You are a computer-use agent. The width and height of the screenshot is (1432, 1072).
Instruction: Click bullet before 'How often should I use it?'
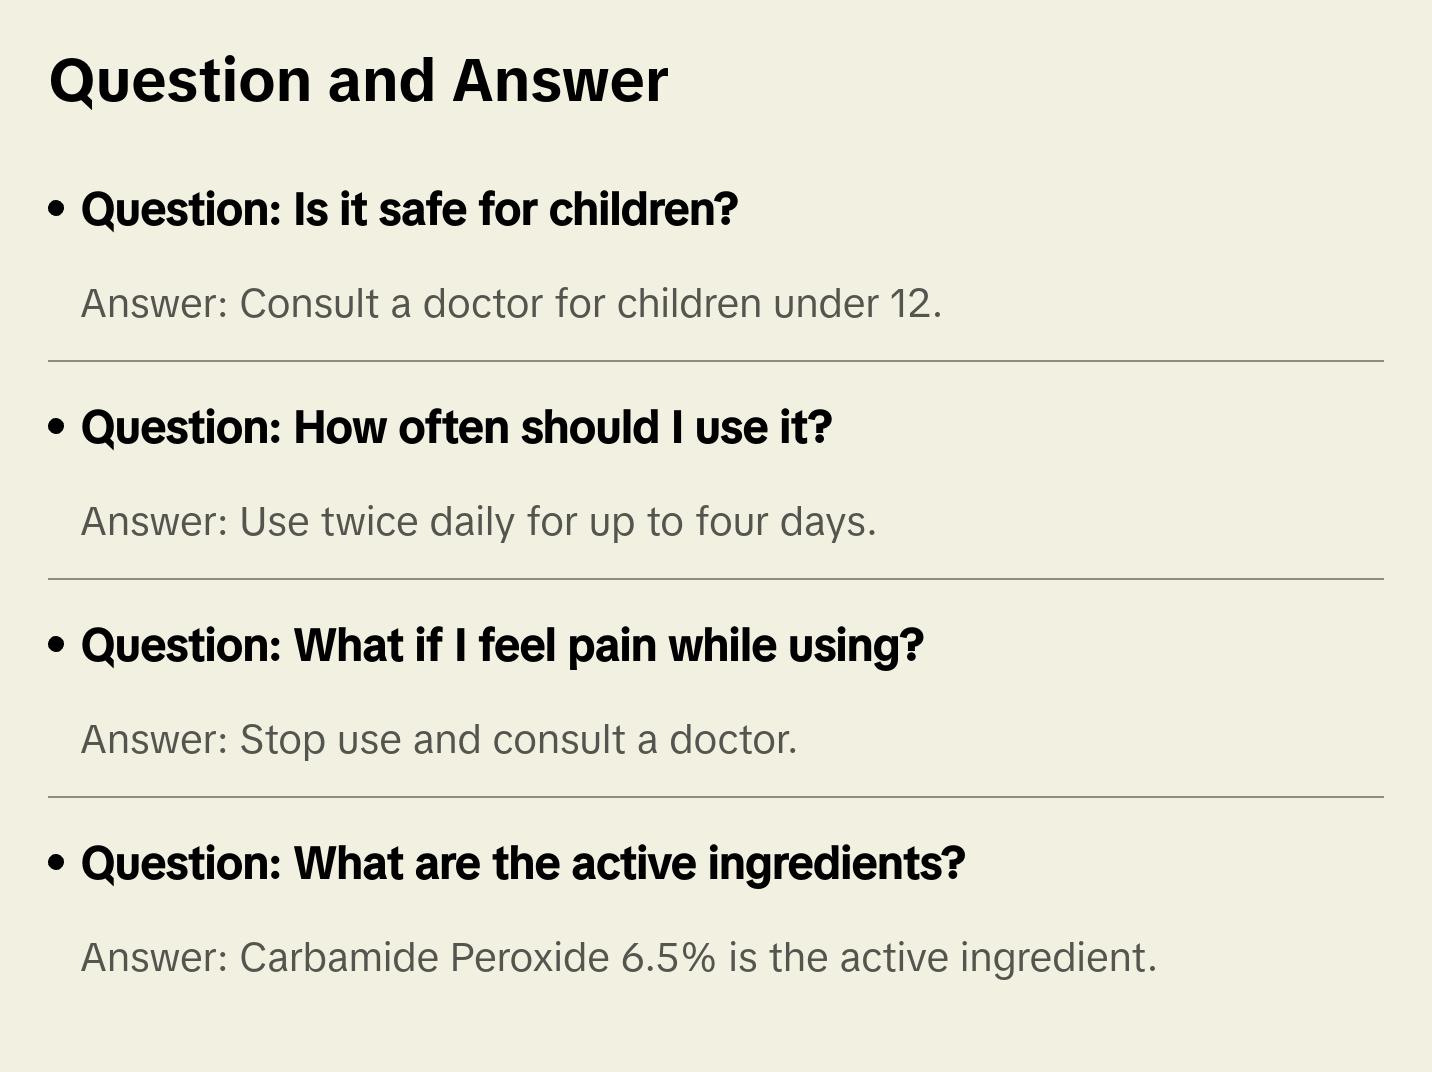click(x=57, y=428)
